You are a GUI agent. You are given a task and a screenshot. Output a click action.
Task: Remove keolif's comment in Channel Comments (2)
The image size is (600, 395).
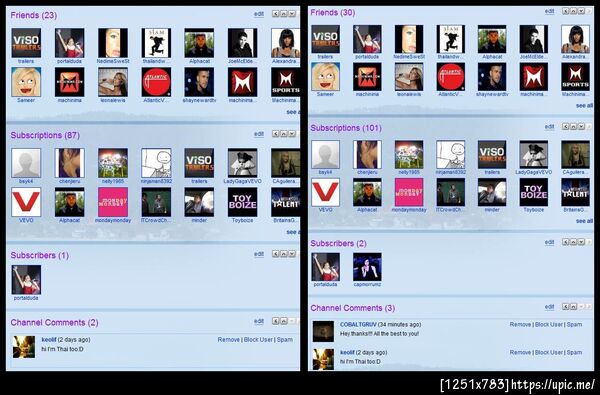pos(228,340)
